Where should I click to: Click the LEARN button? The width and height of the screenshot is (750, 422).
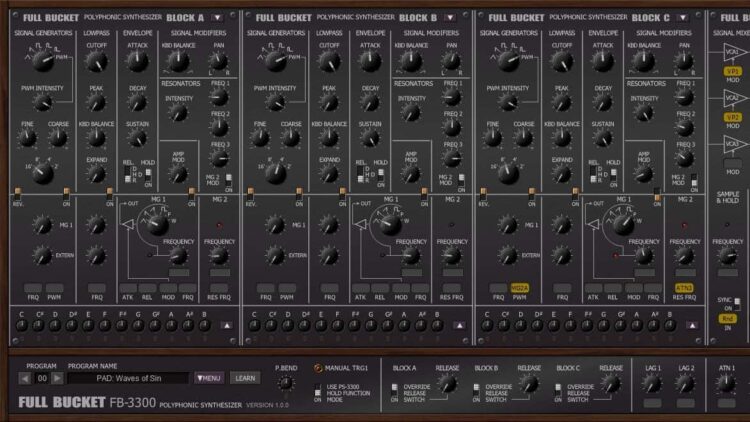tap(245, 378)
